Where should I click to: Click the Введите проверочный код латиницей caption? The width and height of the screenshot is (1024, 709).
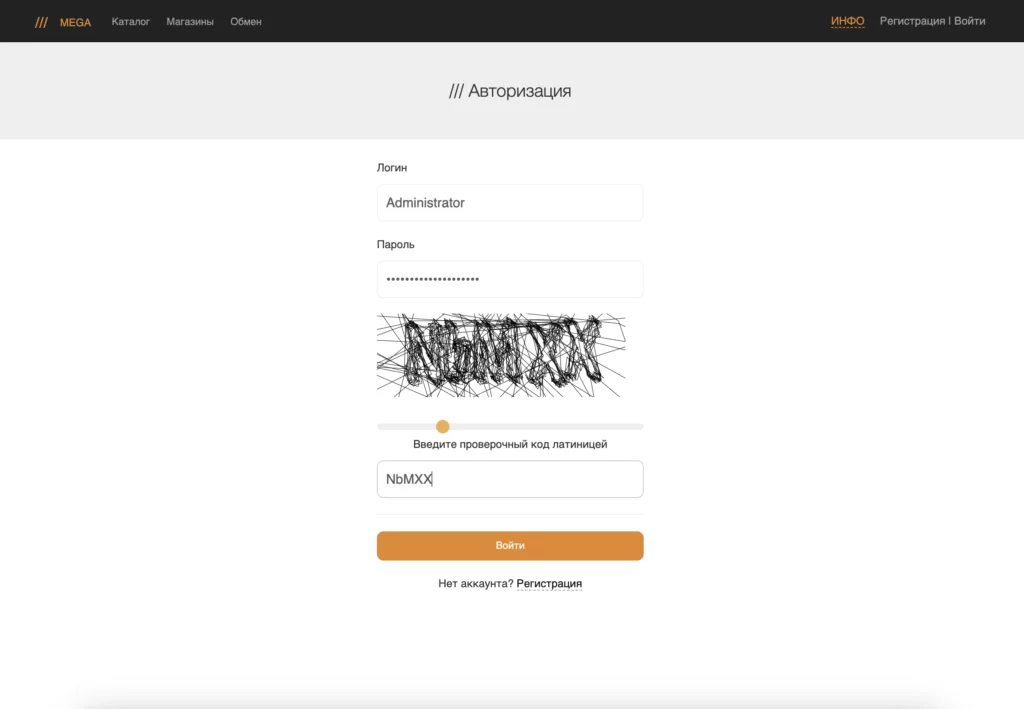tap(510, 444)
